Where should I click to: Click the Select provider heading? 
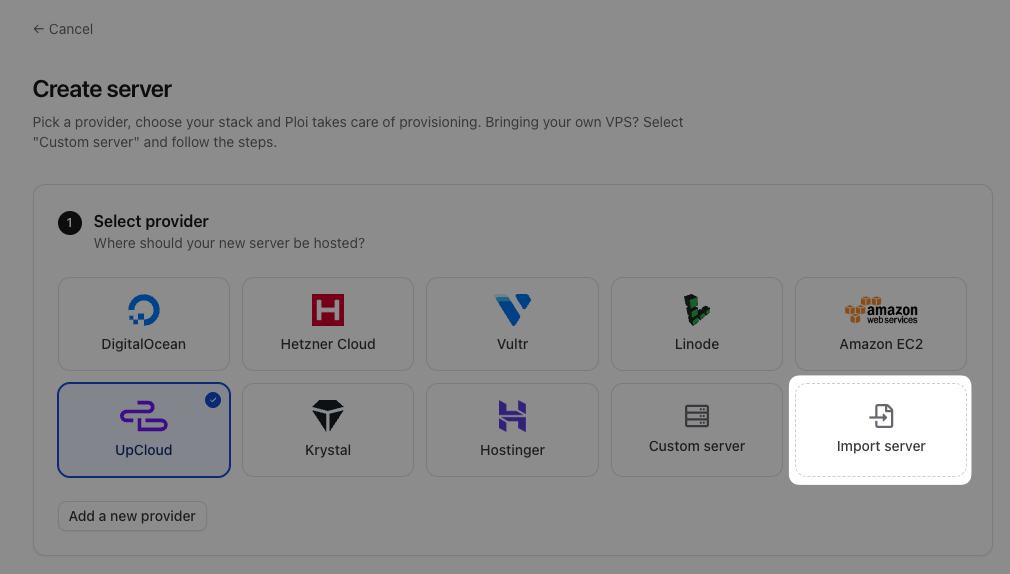point(151,221)
